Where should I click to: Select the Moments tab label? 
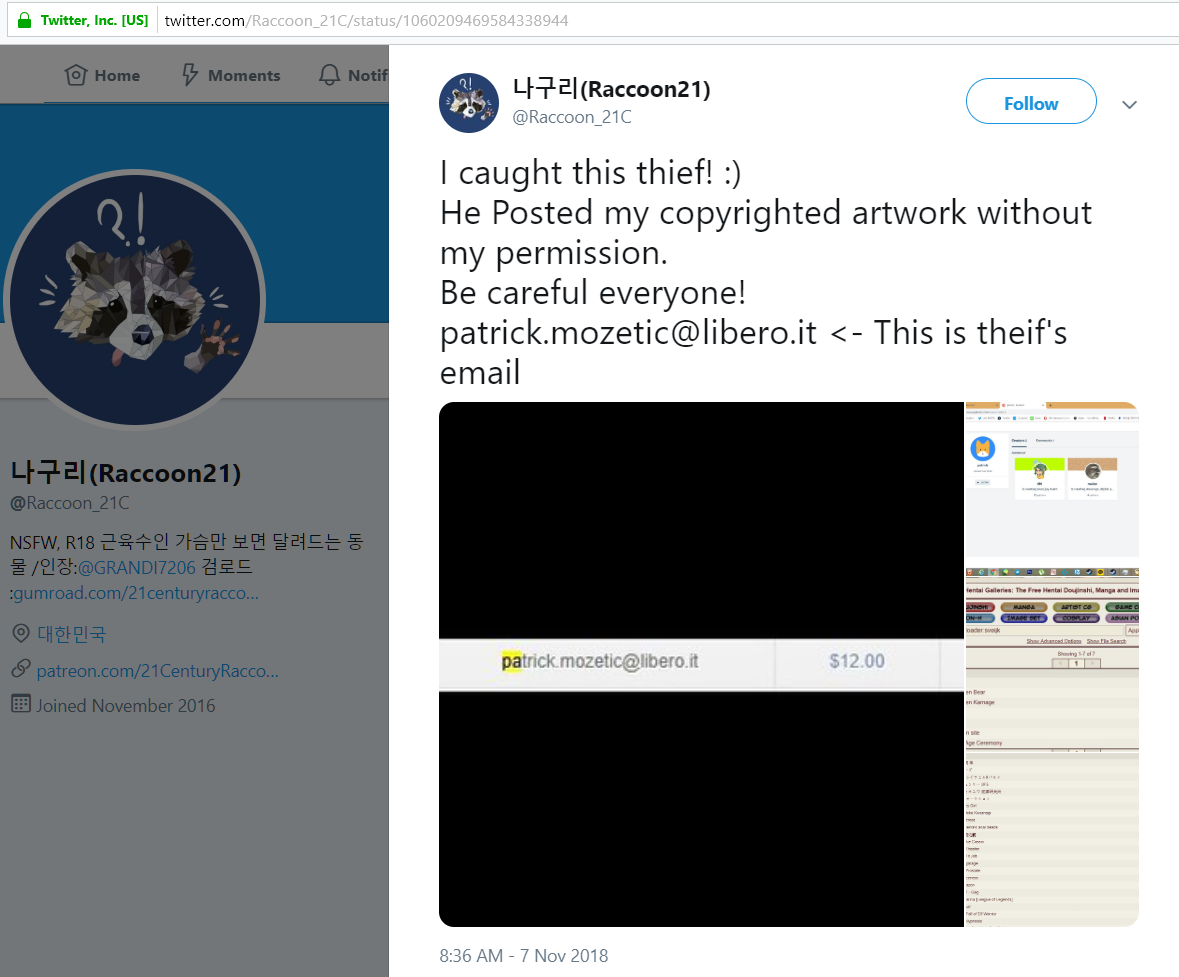tap(244, 75)
